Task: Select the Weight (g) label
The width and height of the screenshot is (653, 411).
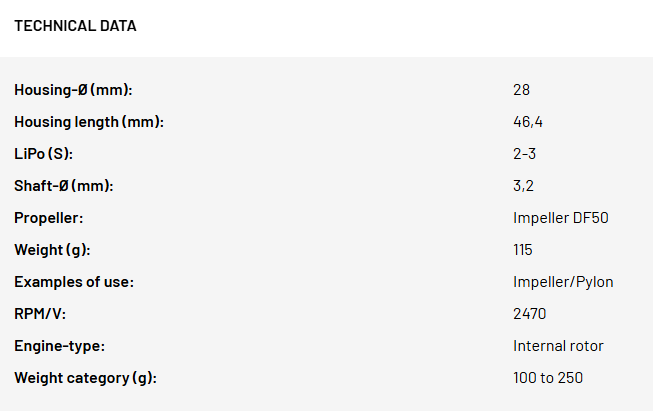Action: [52, 250]
